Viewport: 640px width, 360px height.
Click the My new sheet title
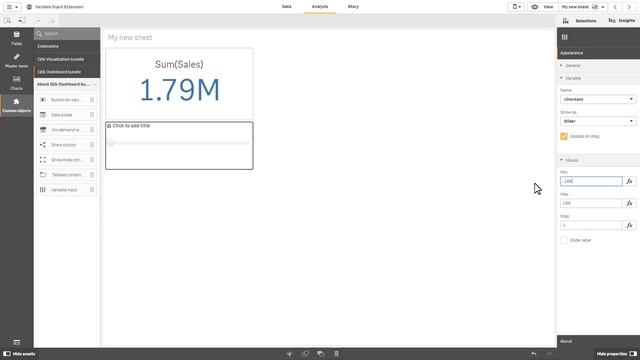point(130,38)
